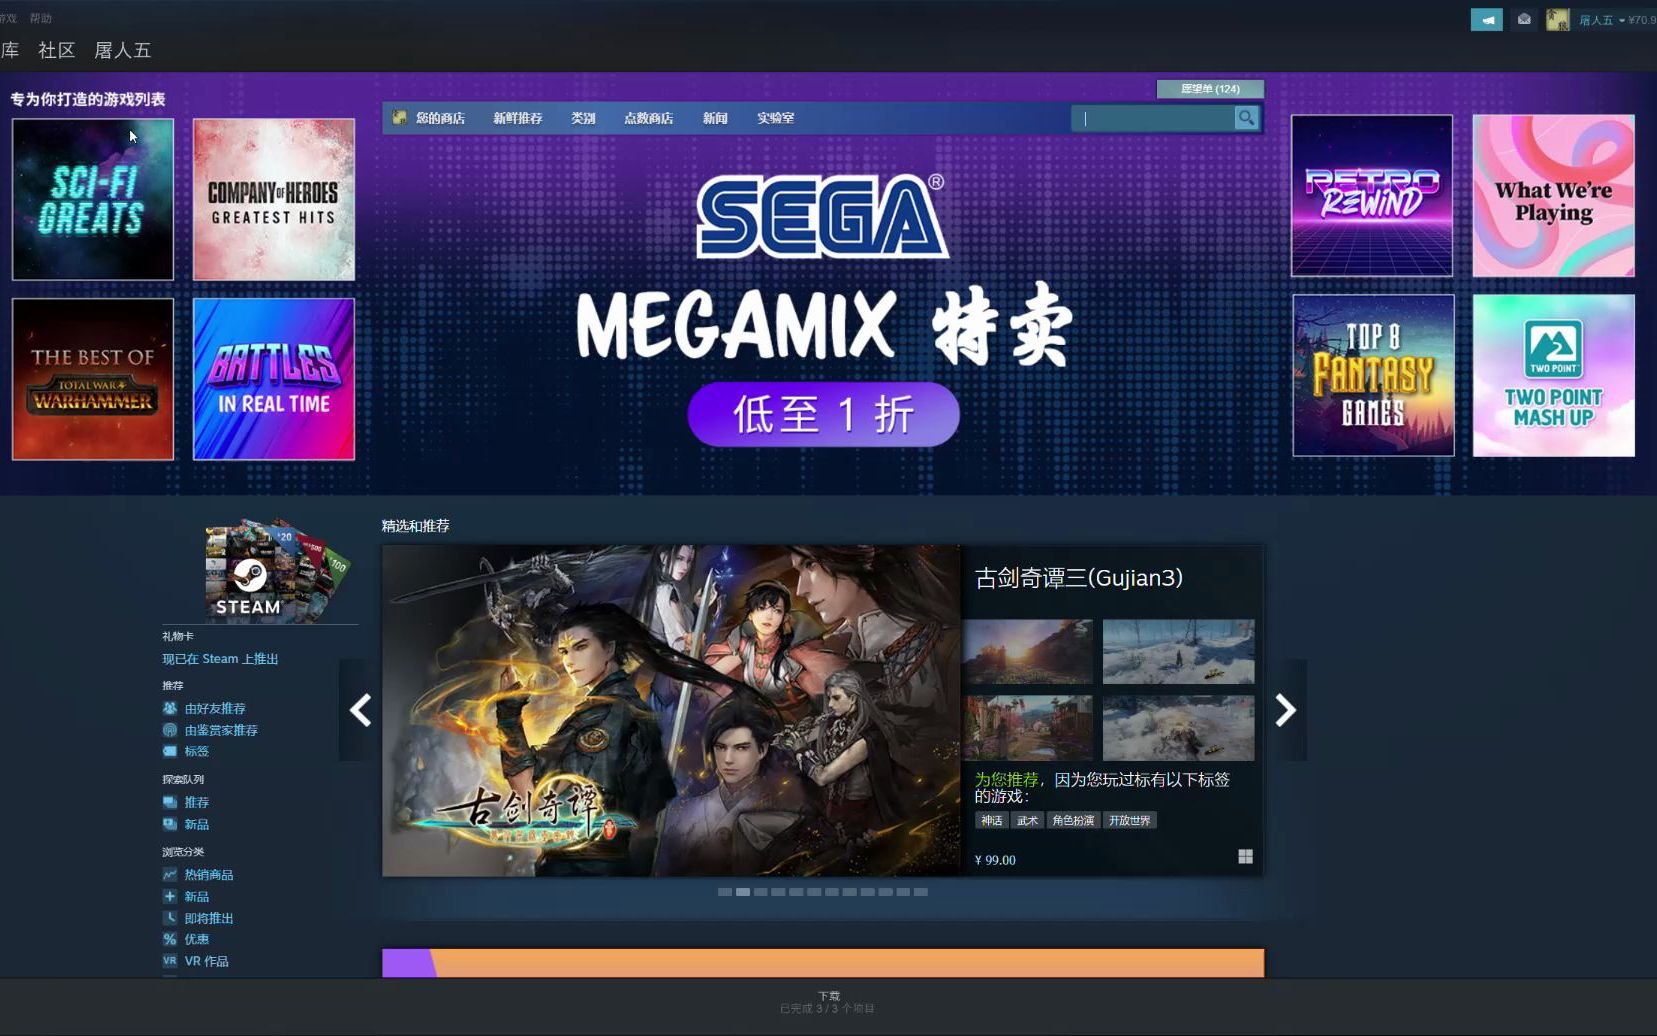Click the 即将推出 clock icon
The image size is (1657, 1036).
170,918
